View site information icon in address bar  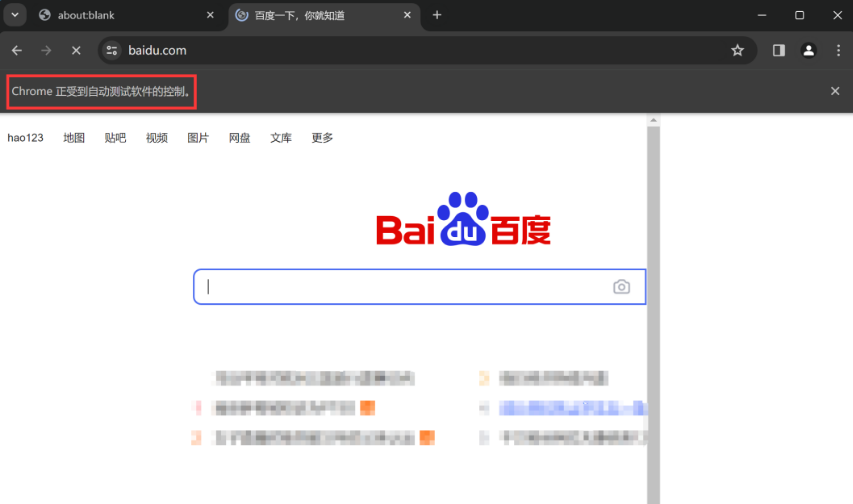click(x=112, y=51)
